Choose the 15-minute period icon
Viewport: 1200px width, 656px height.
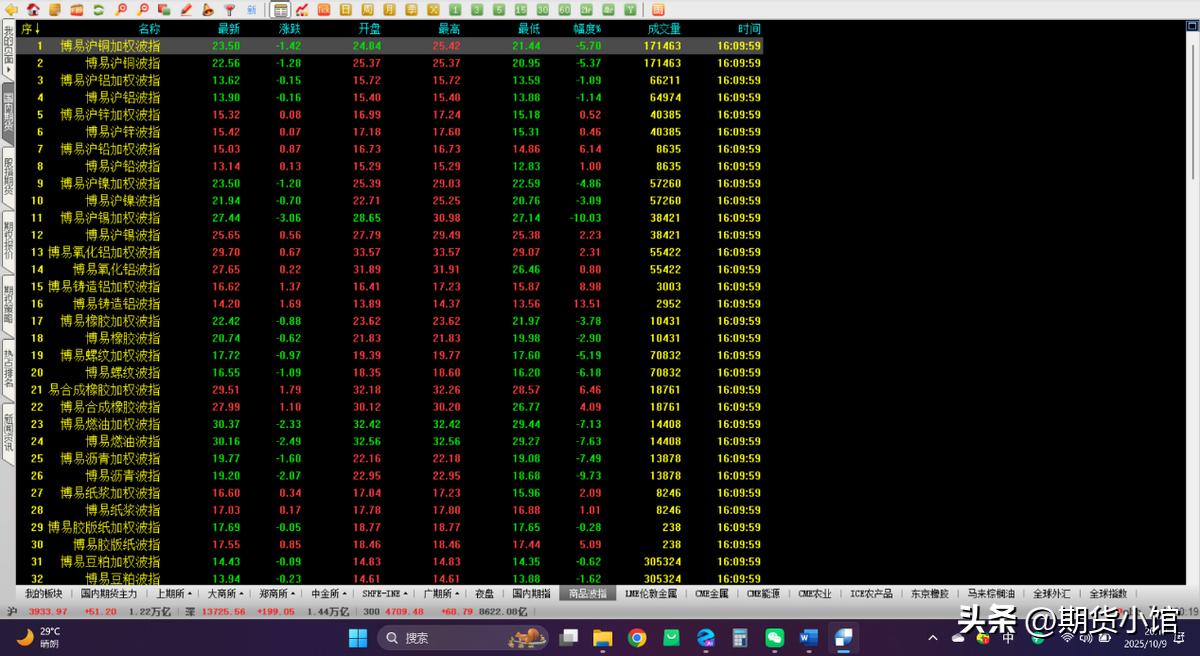point(521,9)
